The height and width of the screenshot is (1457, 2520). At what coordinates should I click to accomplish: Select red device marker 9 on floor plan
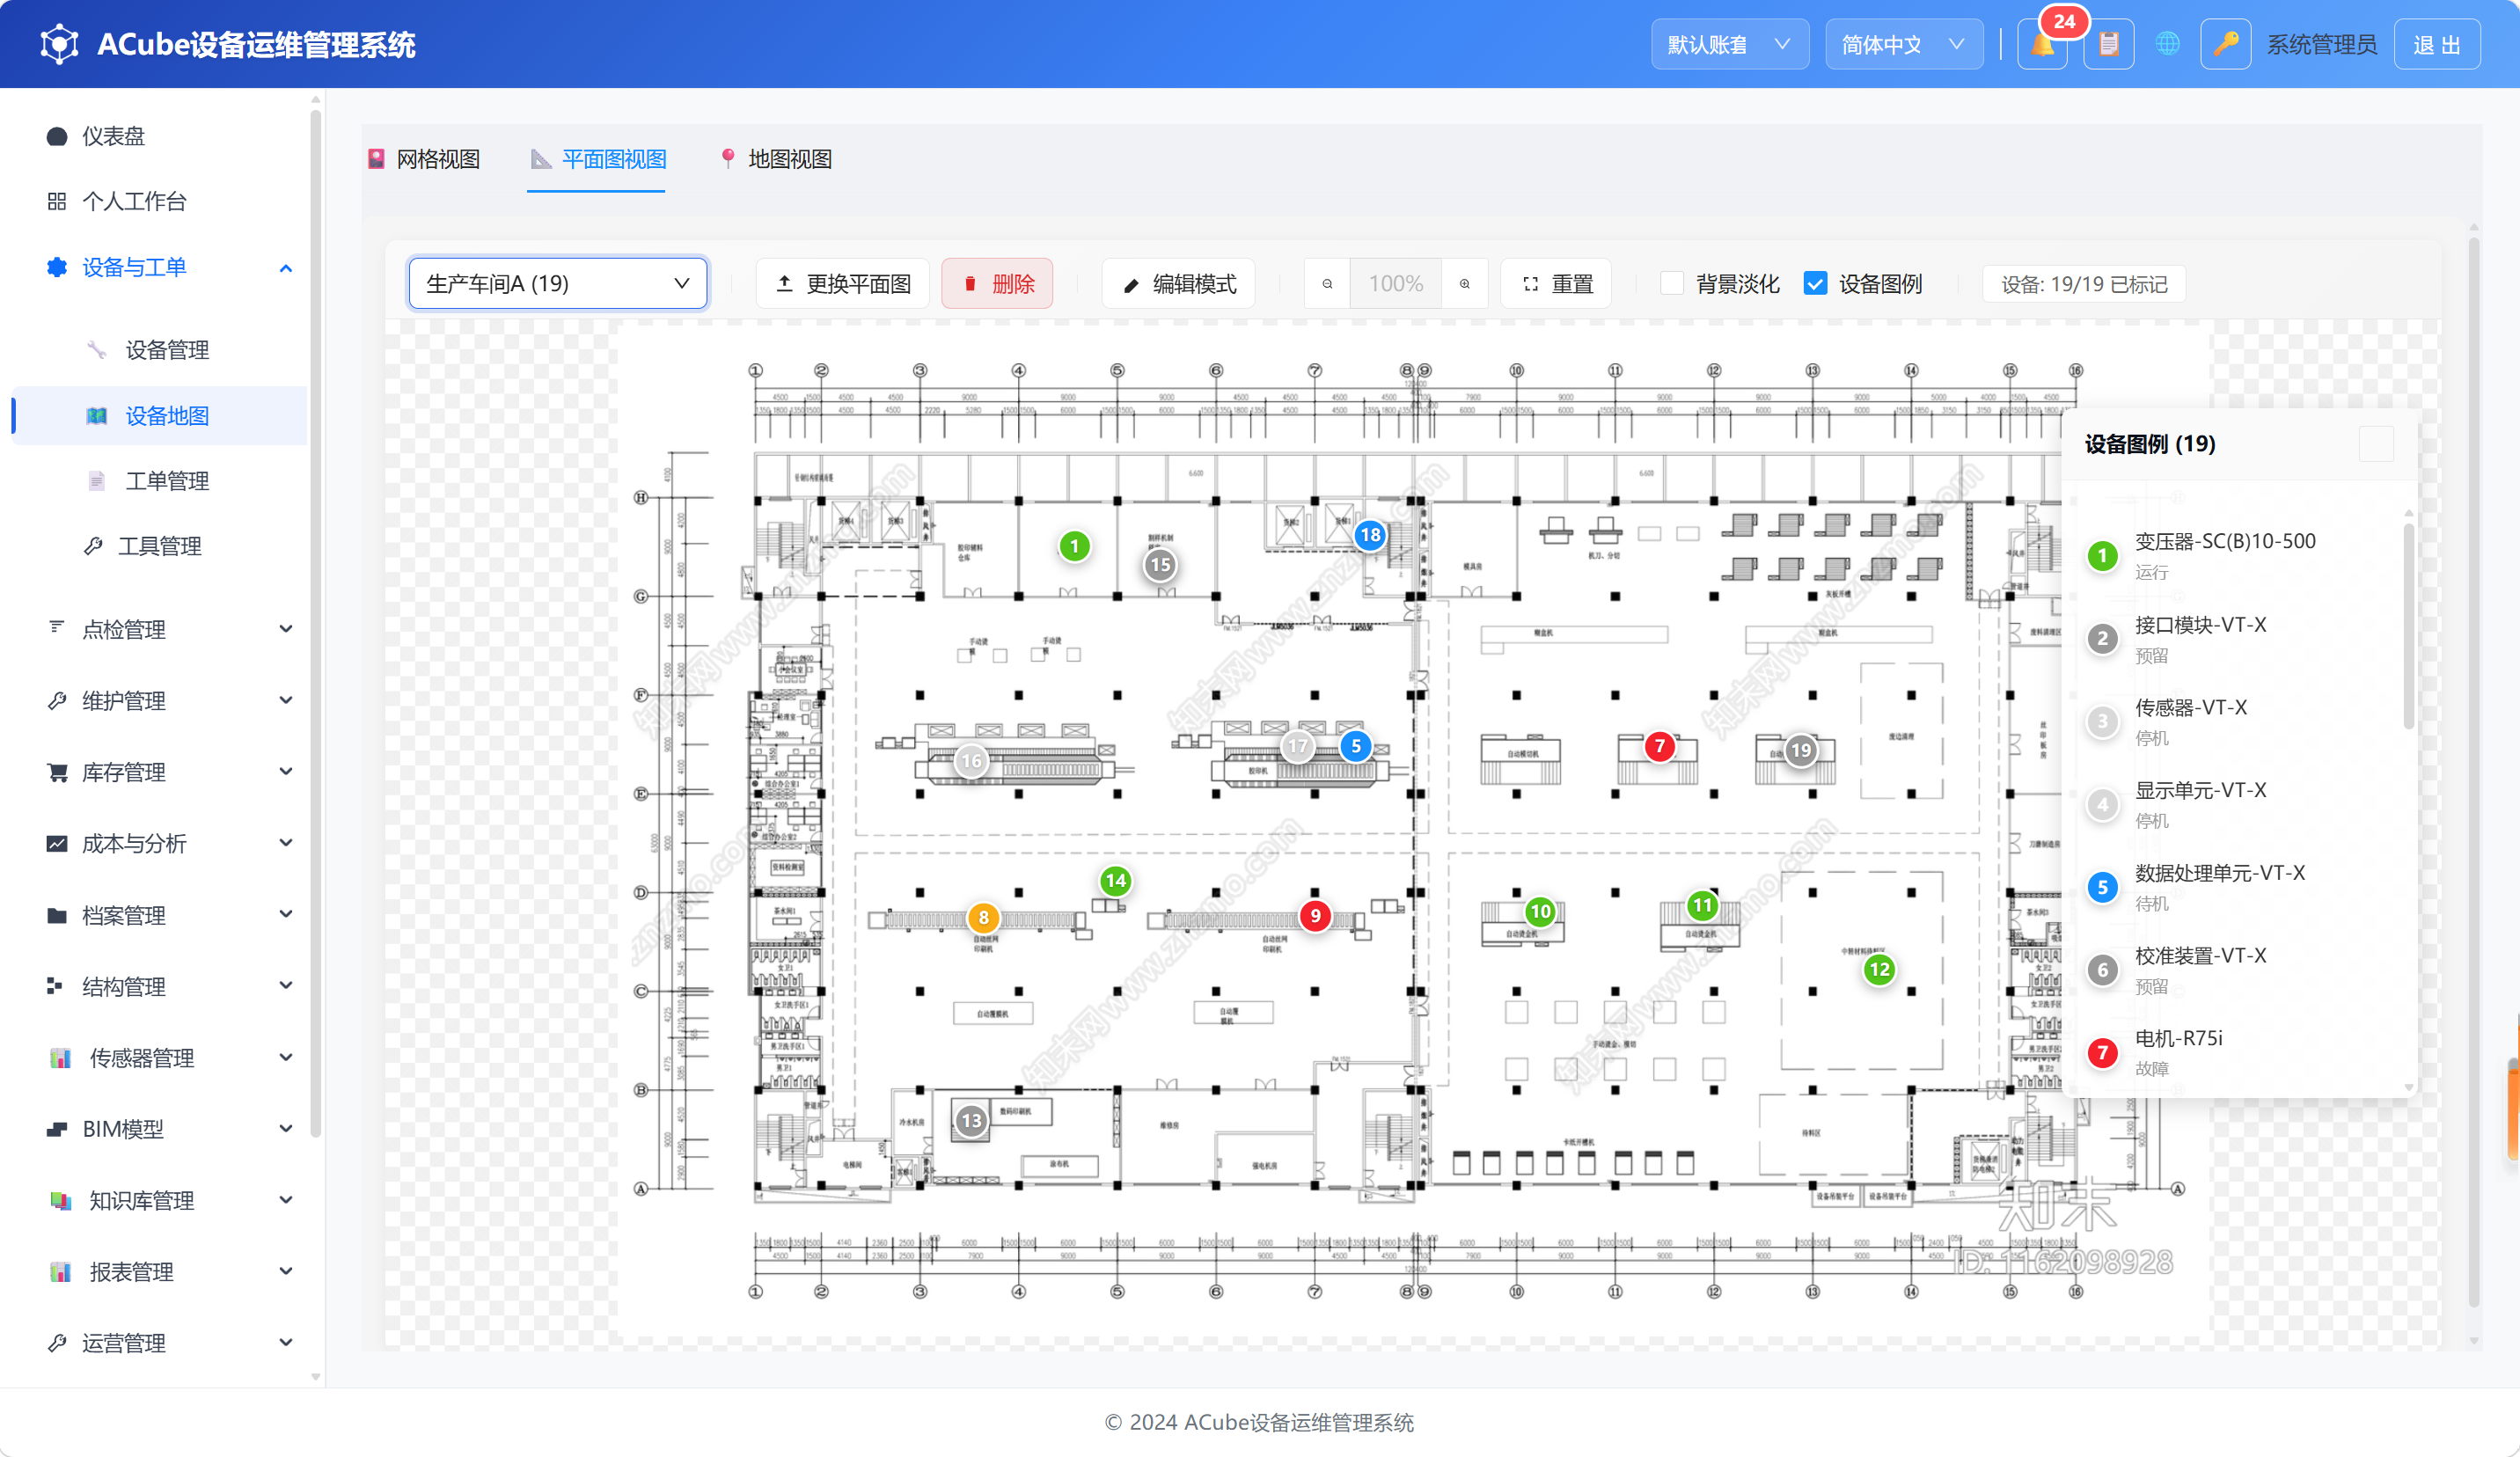(x=1315, y=915)
